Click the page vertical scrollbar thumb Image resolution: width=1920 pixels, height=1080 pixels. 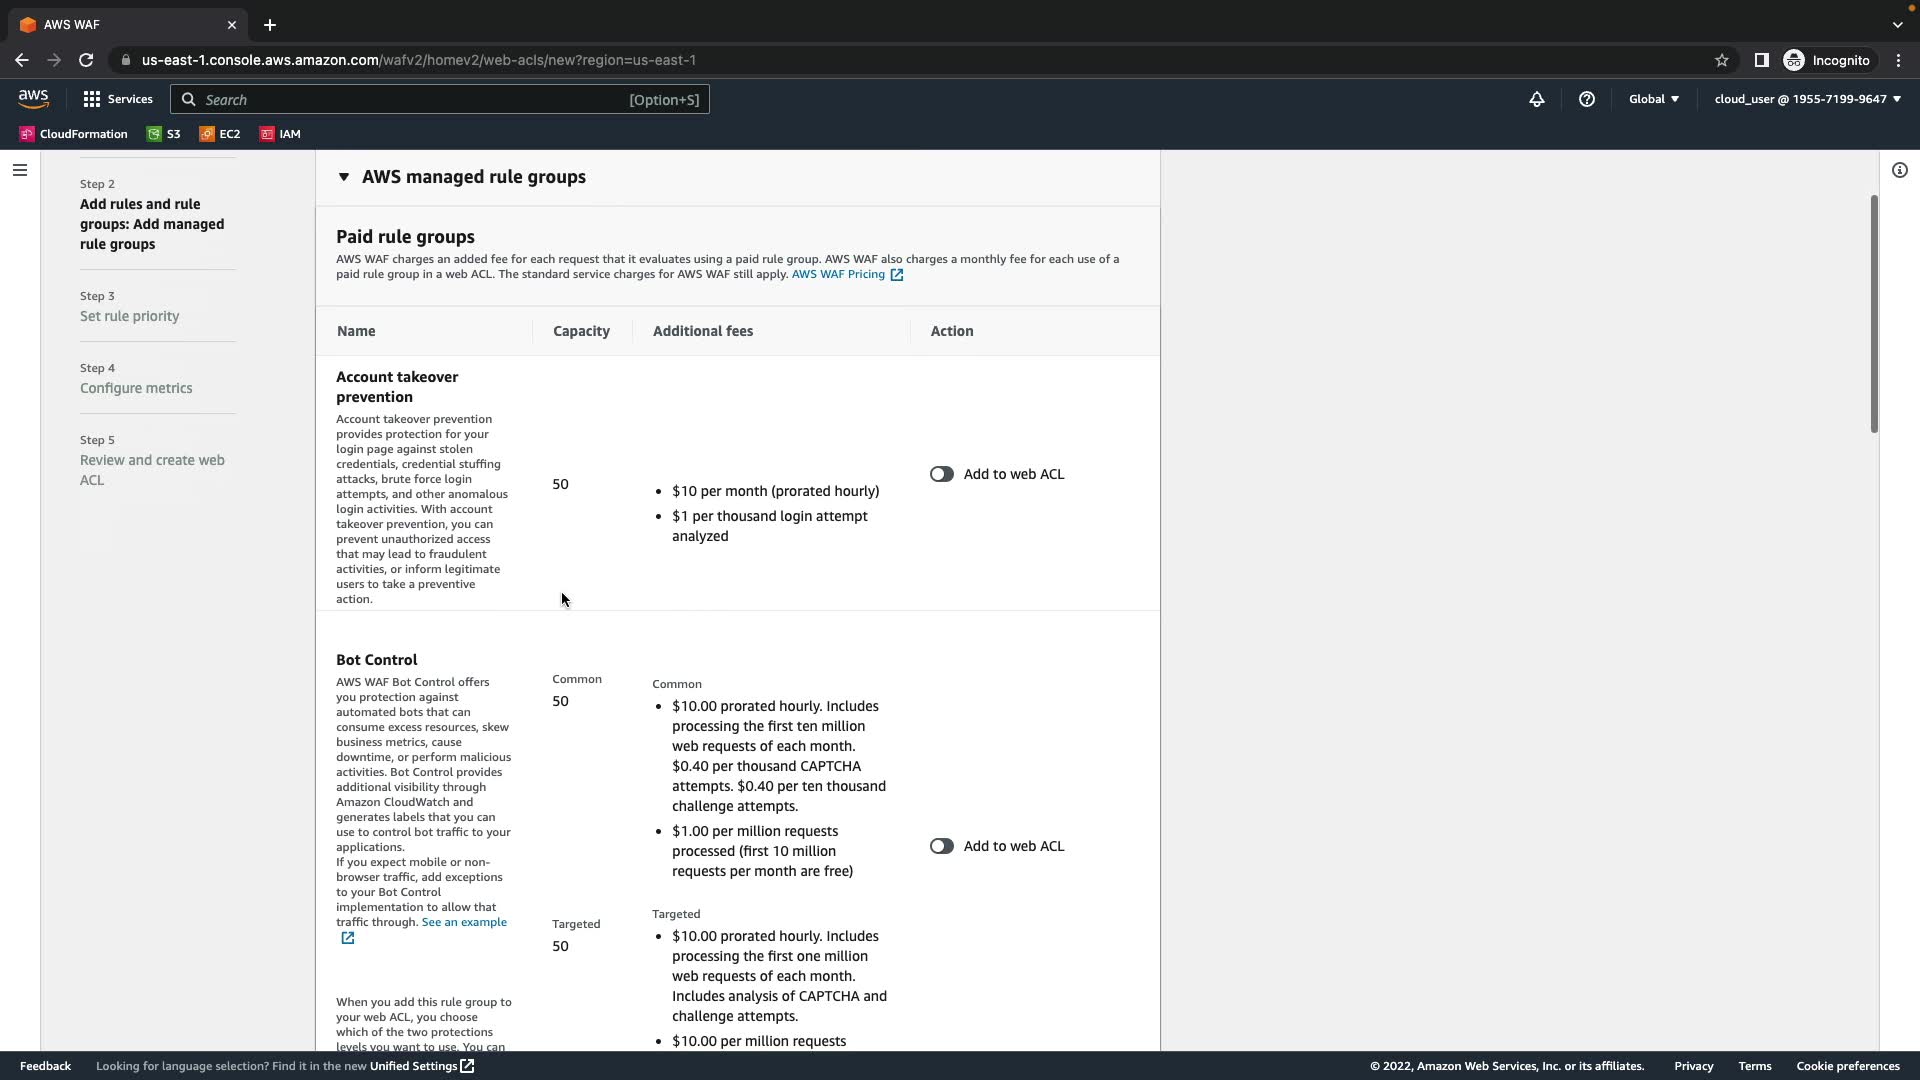(x=1873, y=314)
